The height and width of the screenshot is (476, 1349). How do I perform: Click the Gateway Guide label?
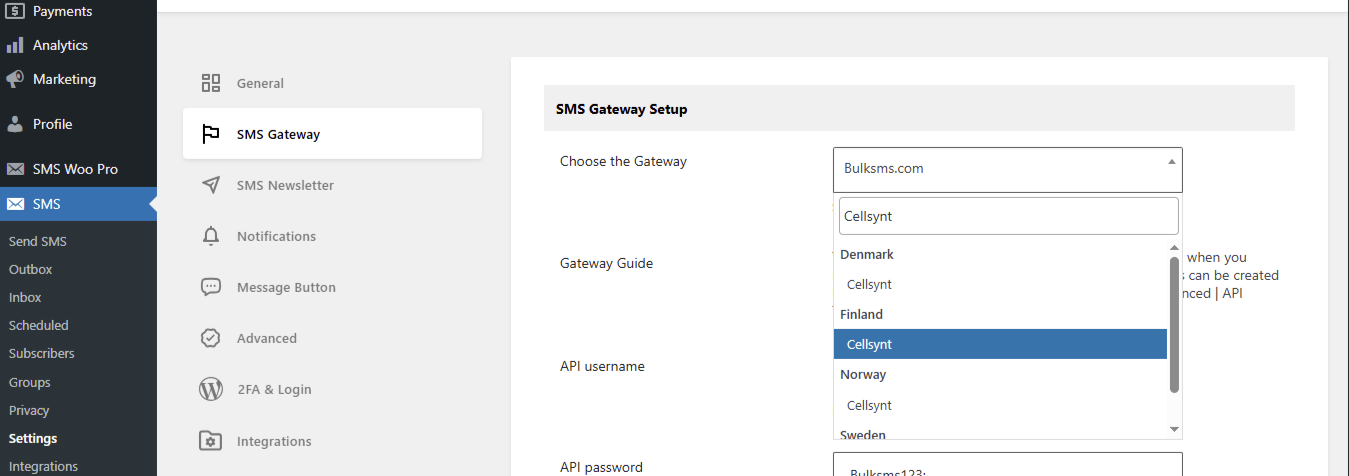(606, 263)
